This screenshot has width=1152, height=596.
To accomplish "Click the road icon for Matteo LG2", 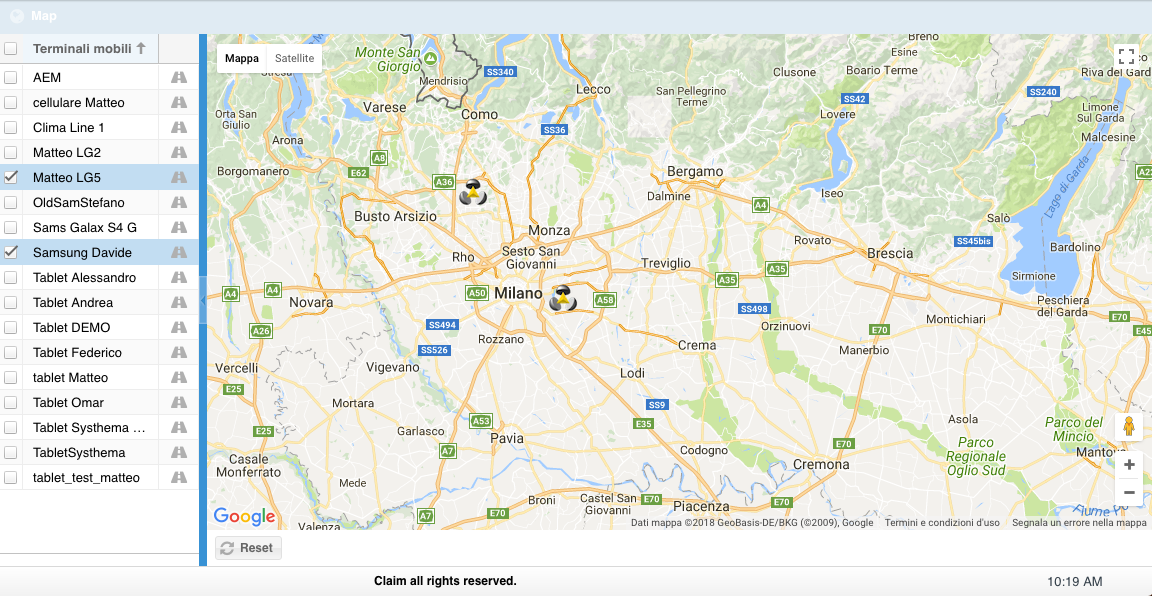I will point(179,152).
